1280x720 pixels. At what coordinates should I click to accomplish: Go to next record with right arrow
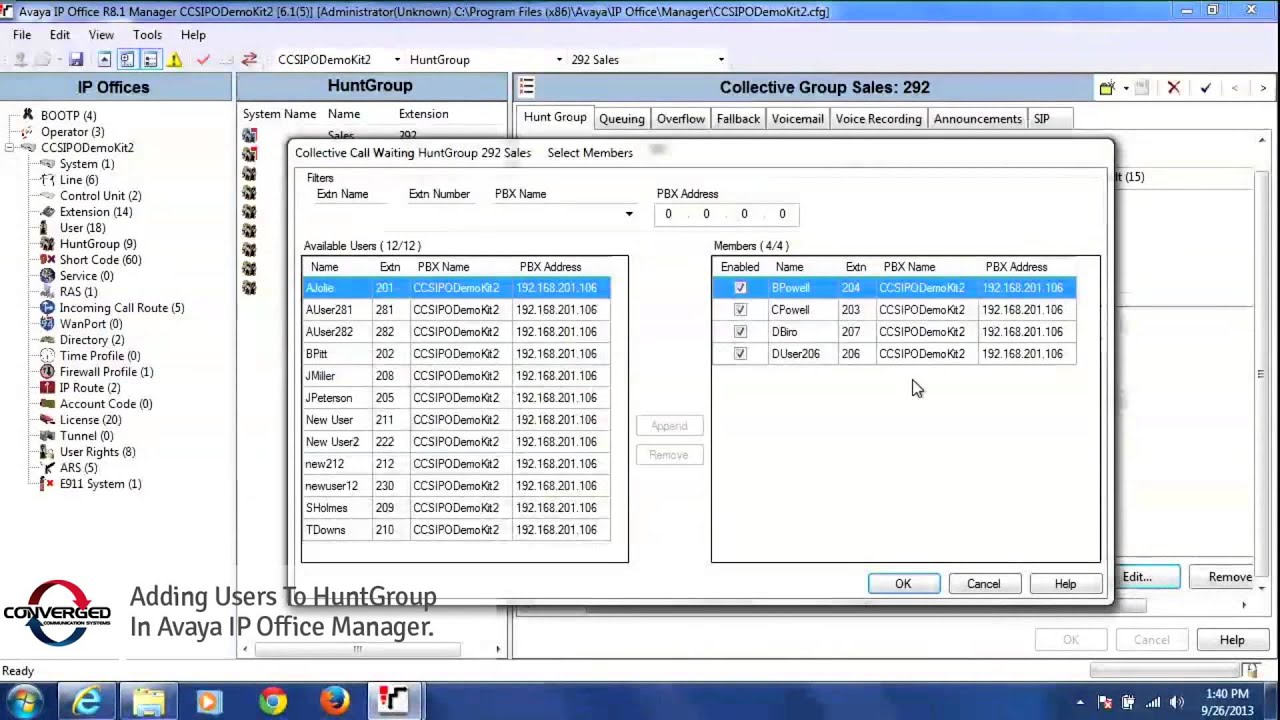1263,88
